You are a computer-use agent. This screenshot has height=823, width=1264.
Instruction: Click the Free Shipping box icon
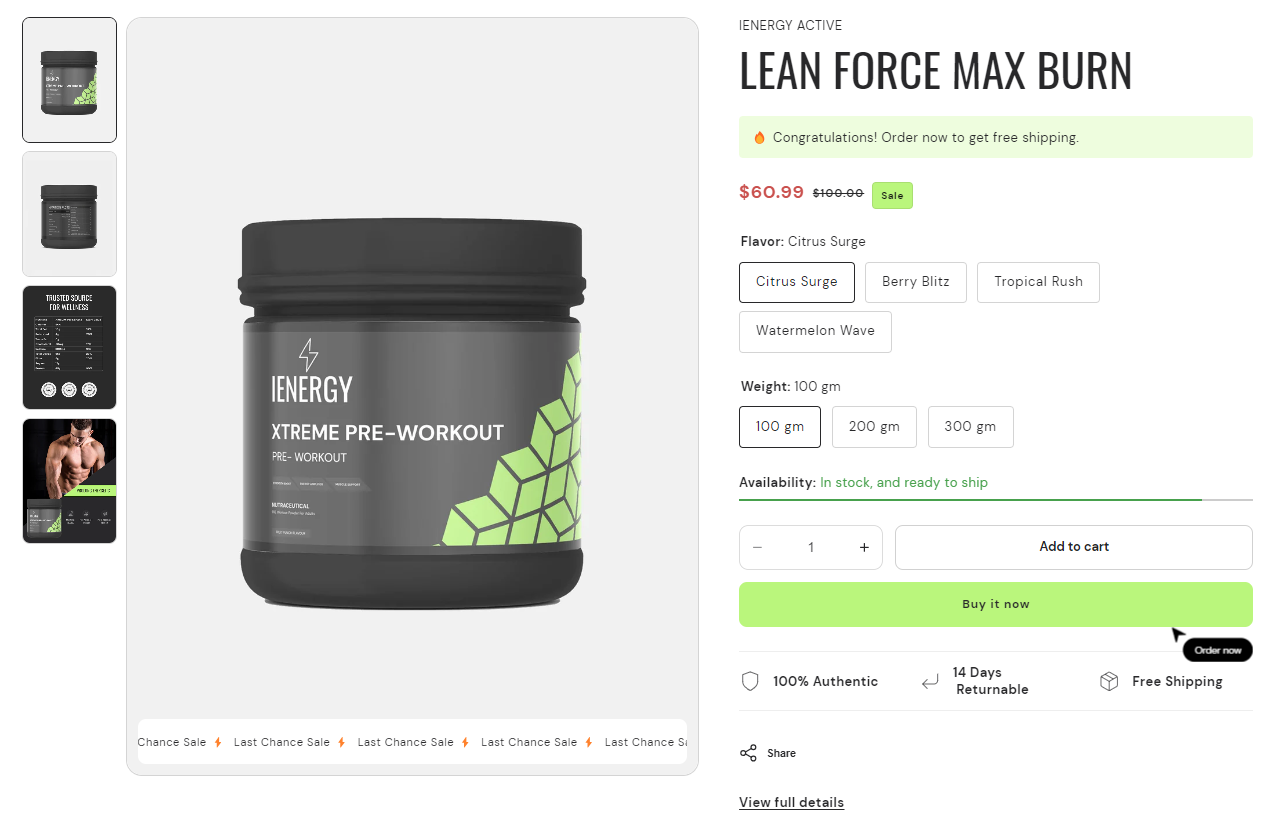pos(1108,681)
